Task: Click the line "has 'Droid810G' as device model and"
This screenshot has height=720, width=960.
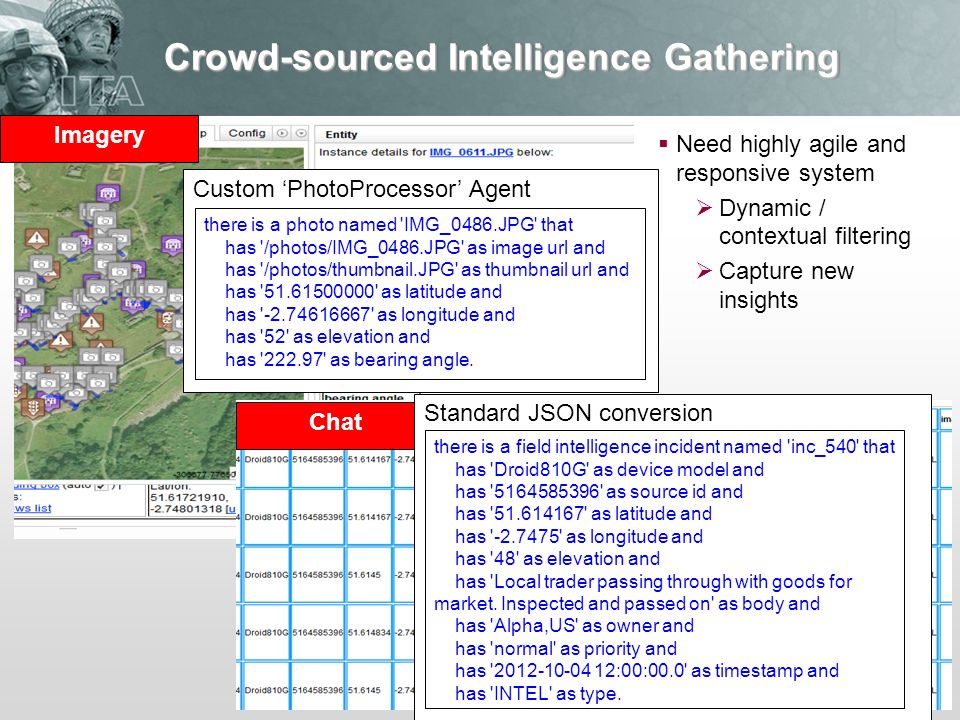Action: pos(609,469)
